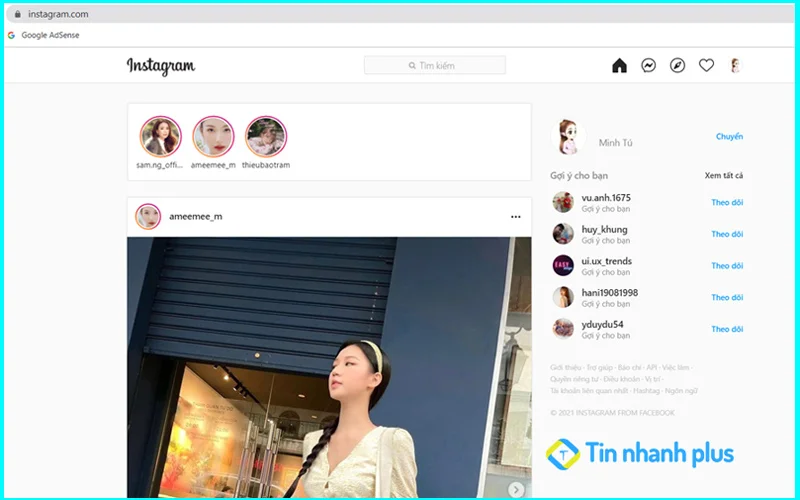Open ameemee_m username in the post header
The height and width of the screenshot is (500, 800).
[196, 216]
